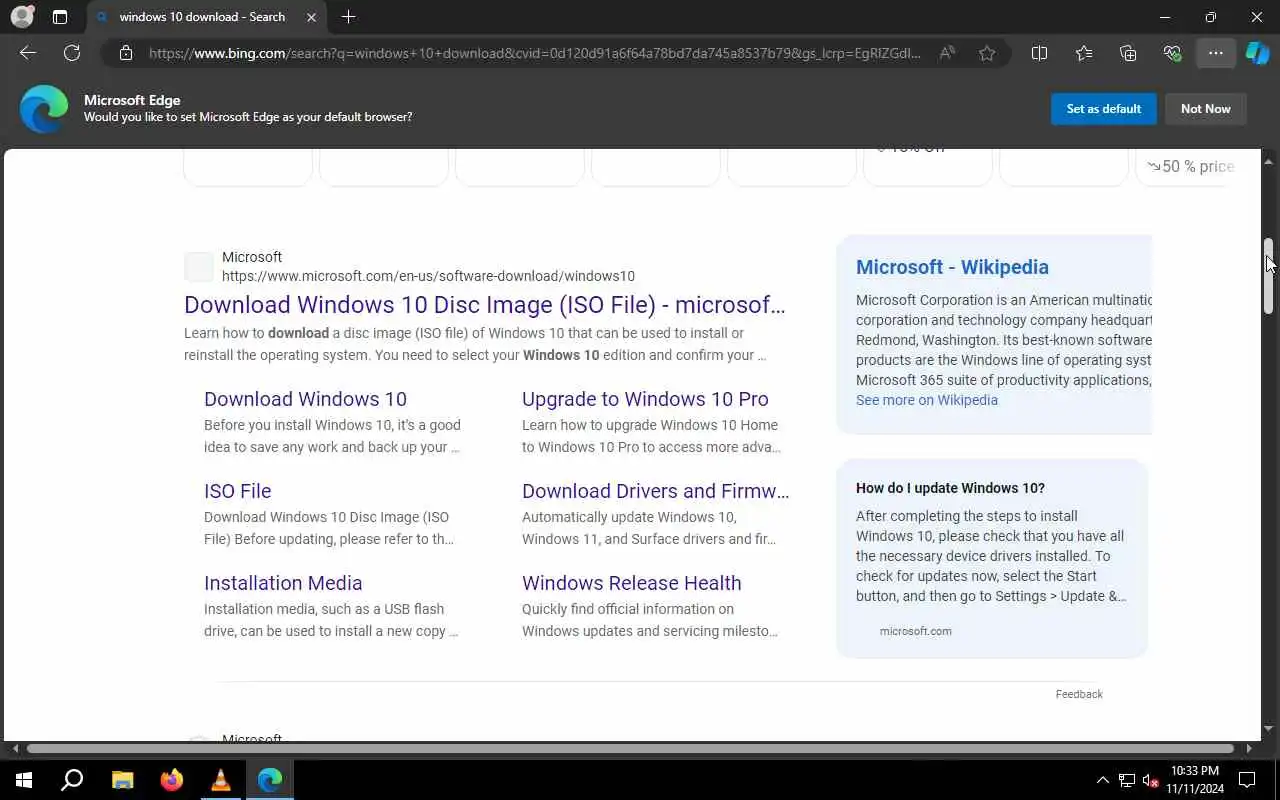Screen dimensions: 1280x800
Task: Open network status tray icon
Action: 1127,780
